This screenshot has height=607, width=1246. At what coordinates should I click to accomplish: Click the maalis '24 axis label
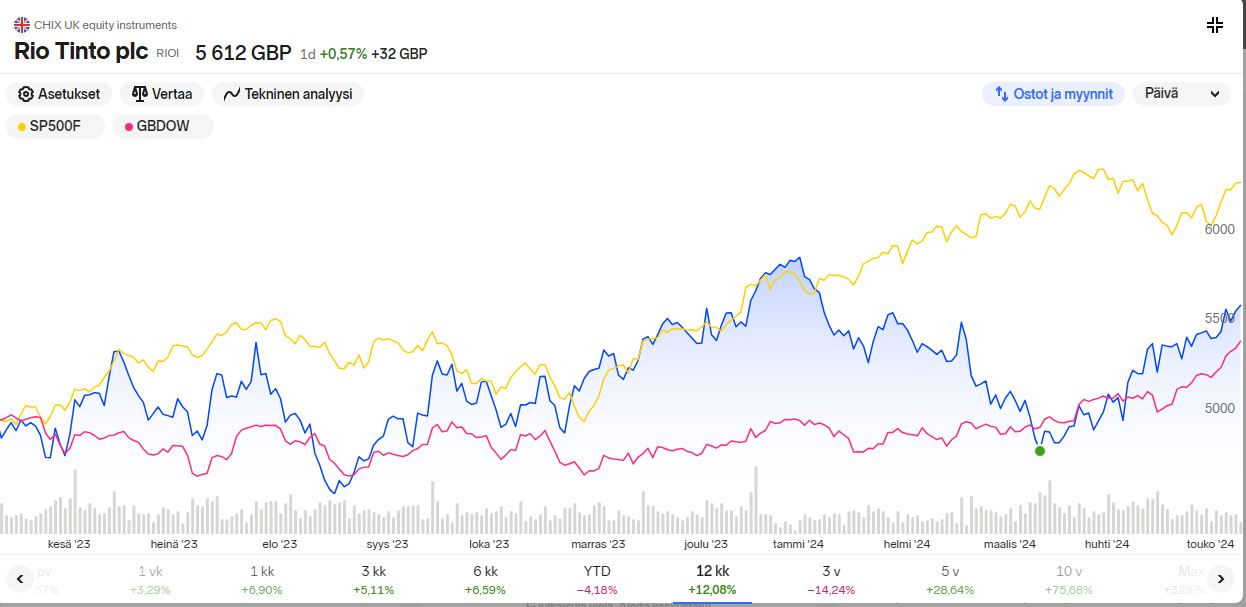click(x=1010, y=544)
